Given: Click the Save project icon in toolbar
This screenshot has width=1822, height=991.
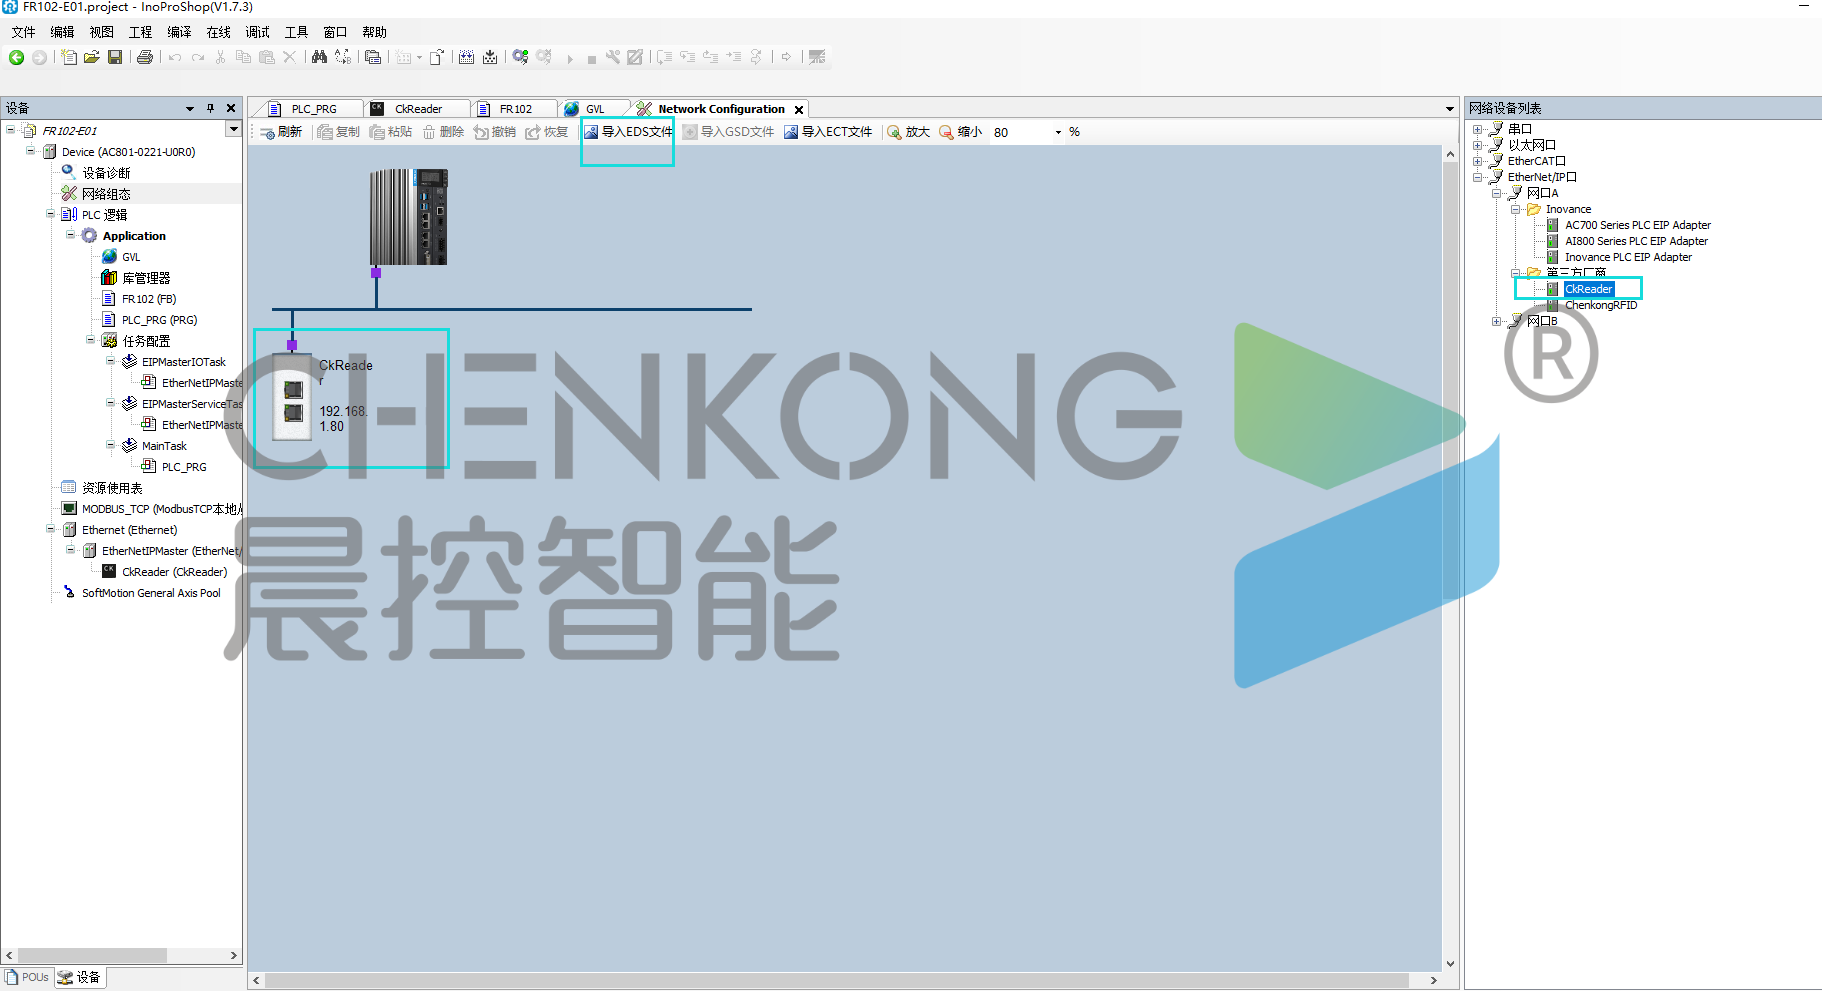Looking at the screenshot, I should pyautogui.click(x=115, y=57).
